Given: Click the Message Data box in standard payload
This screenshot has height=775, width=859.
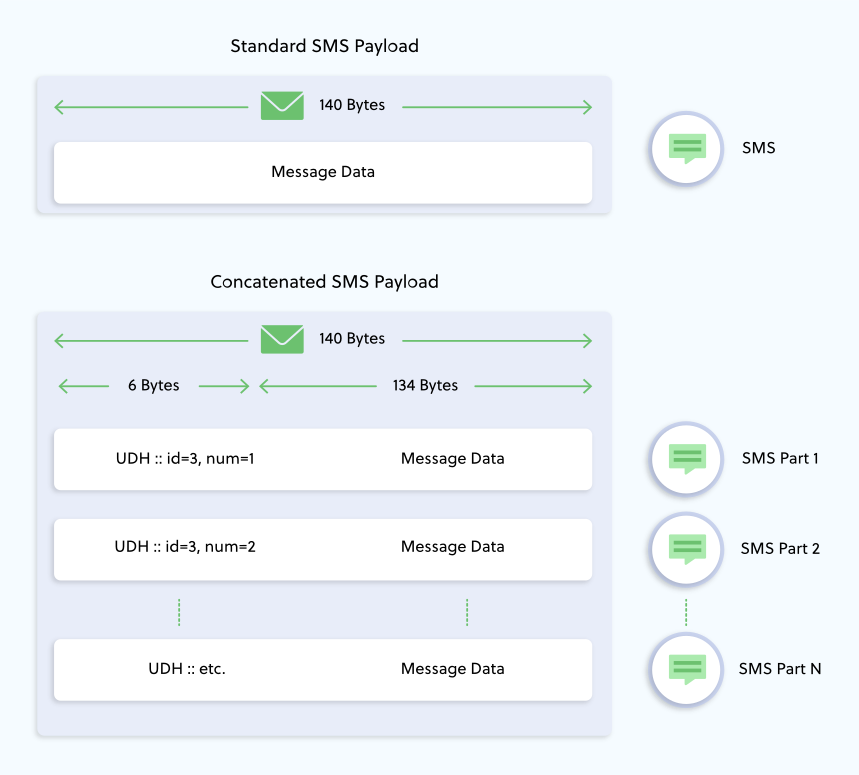Looking at the screenshot, I should pos(322,172).
